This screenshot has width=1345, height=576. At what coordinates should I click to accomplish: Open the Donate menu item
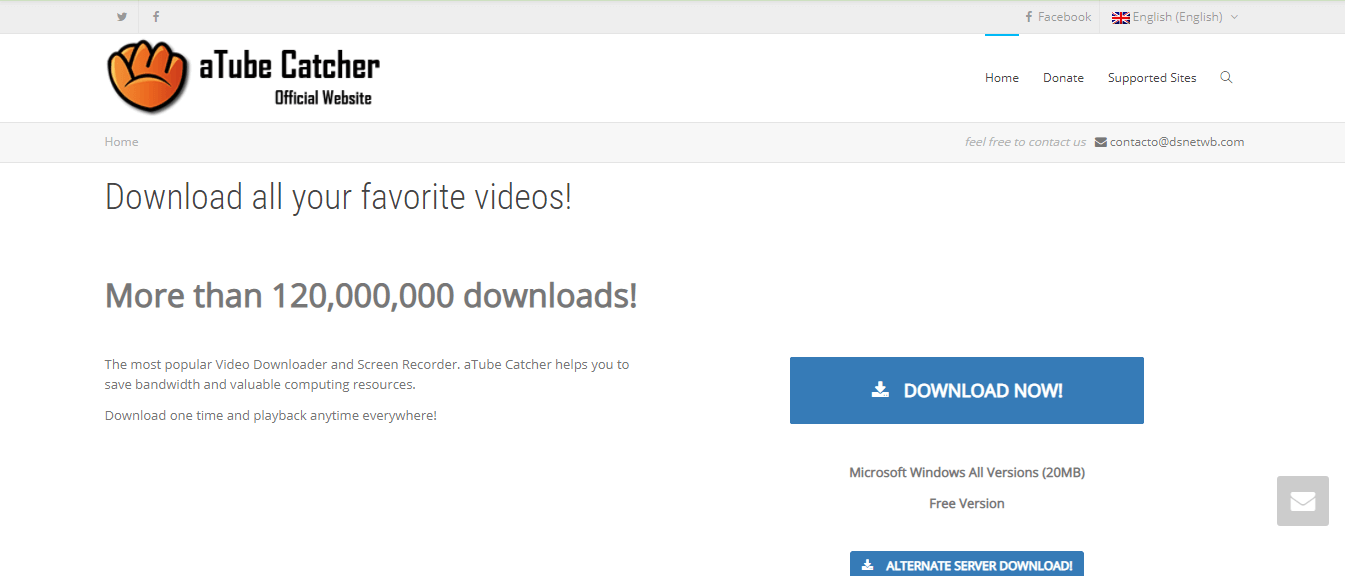point(1063,78)
